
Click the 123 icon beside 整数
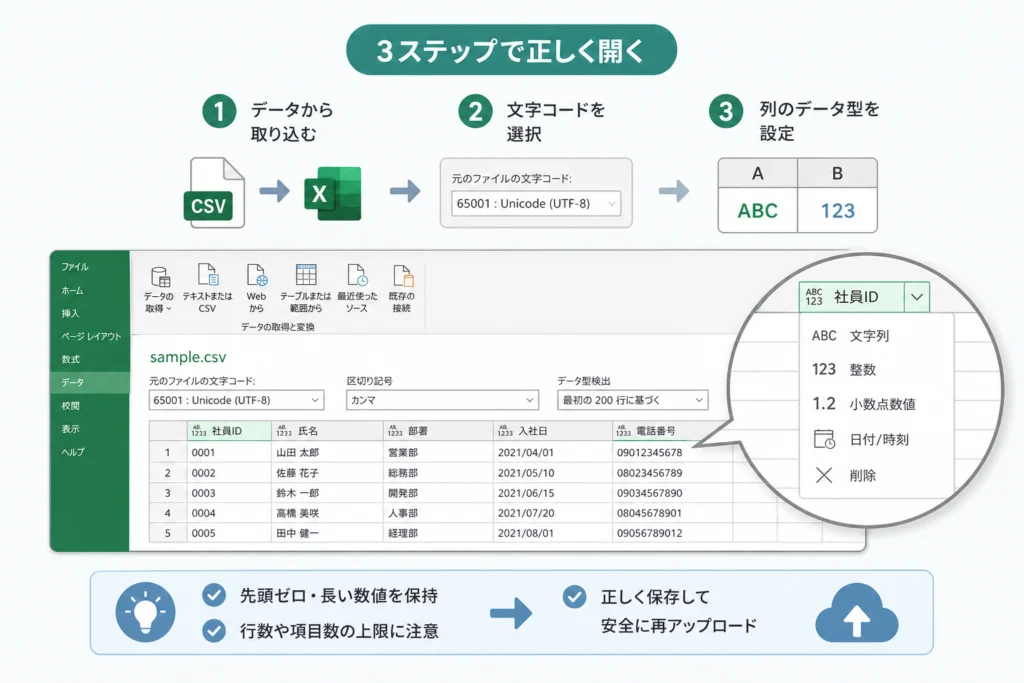coord(824,370)
